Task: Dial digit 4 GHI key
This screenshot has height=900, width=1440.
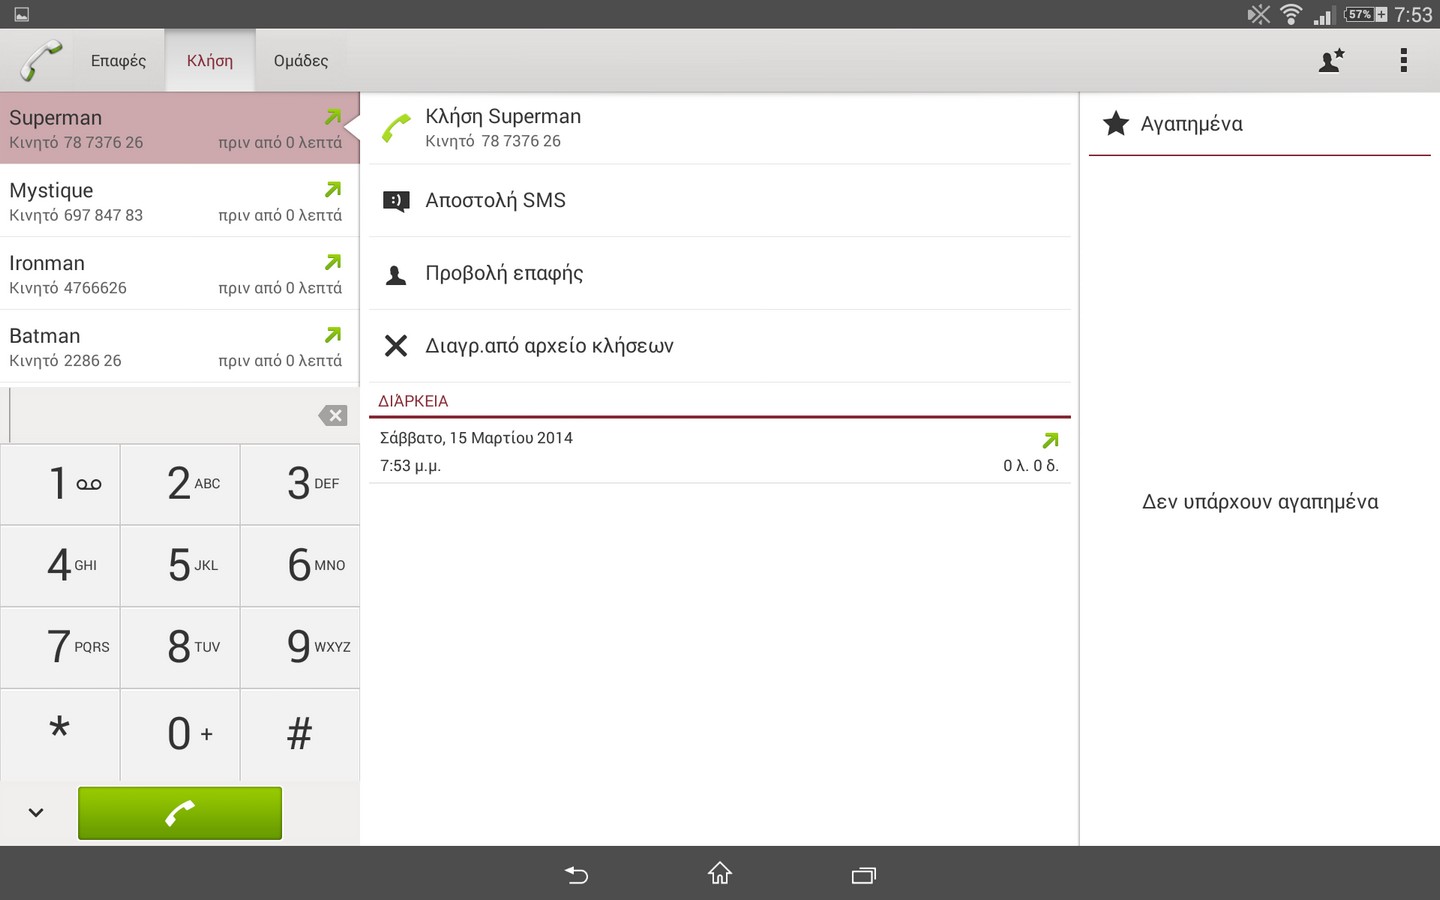Action: click(x=60, y=566)
